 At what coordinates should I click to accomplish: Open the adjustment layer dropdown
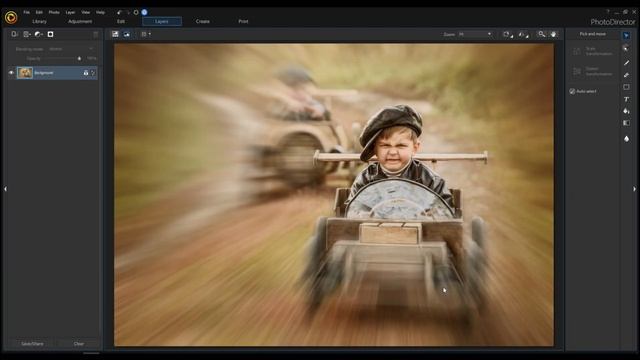39,34
